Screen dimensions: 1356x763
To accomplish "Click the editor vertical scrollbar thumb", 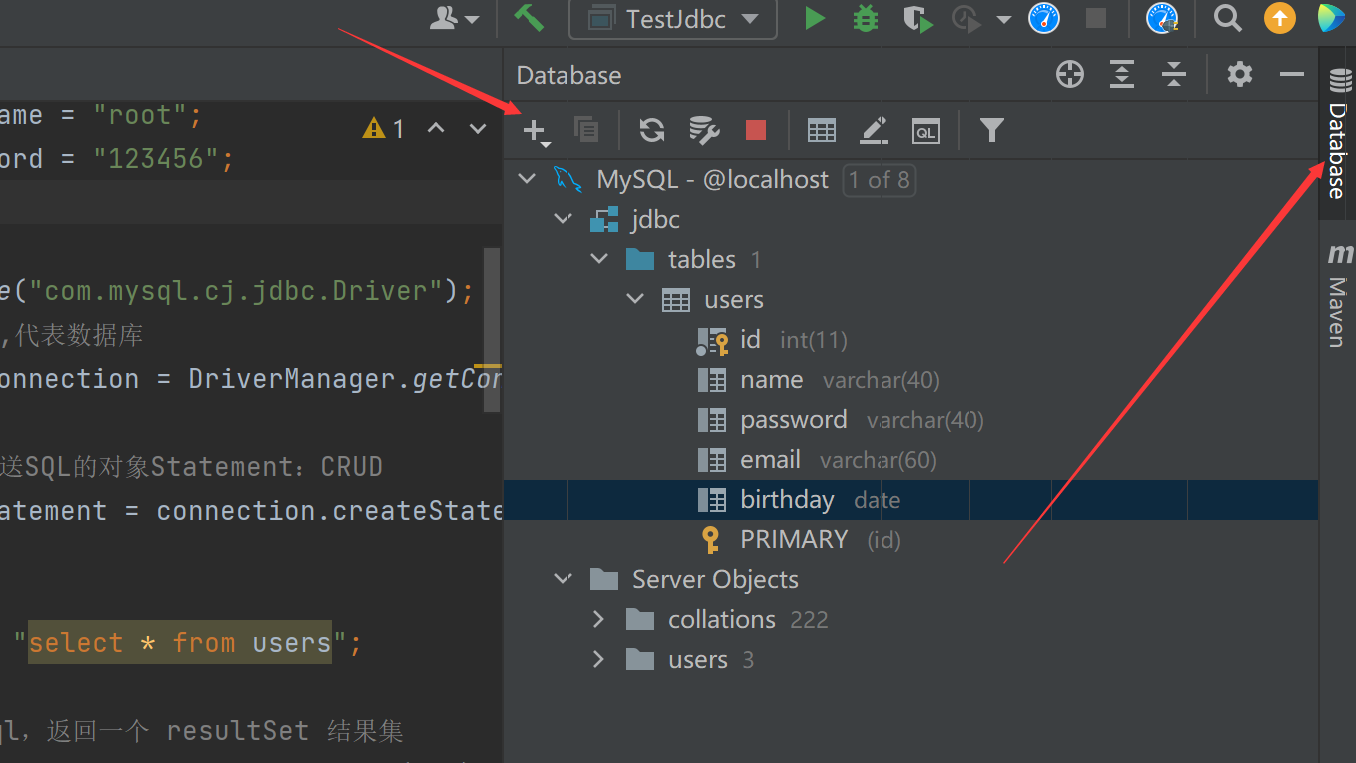I will (x=492, y=330).
